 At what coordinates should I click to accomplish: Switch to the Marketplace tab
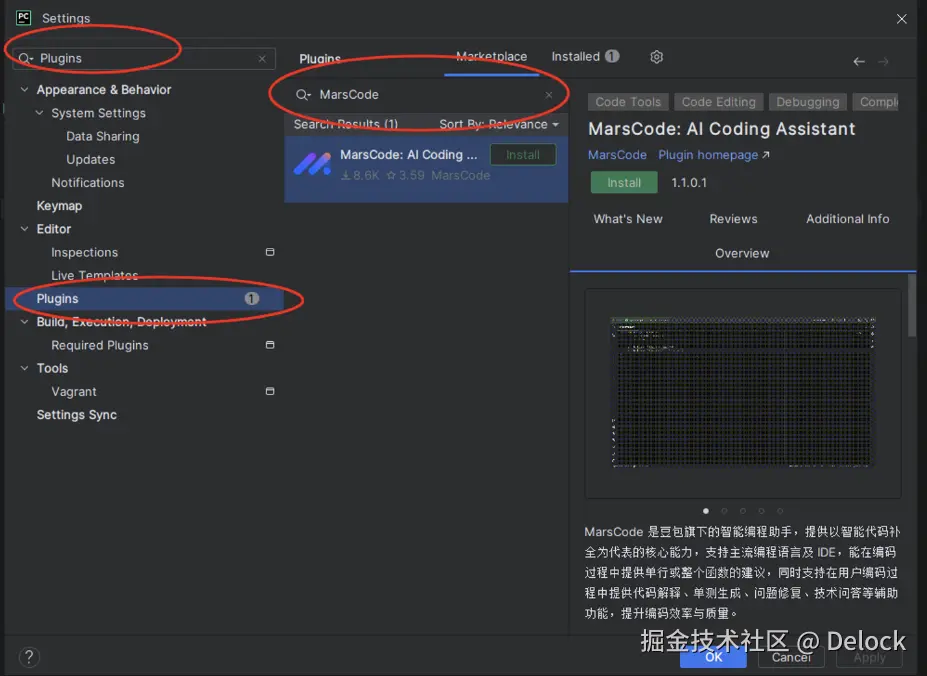[491, 57]
